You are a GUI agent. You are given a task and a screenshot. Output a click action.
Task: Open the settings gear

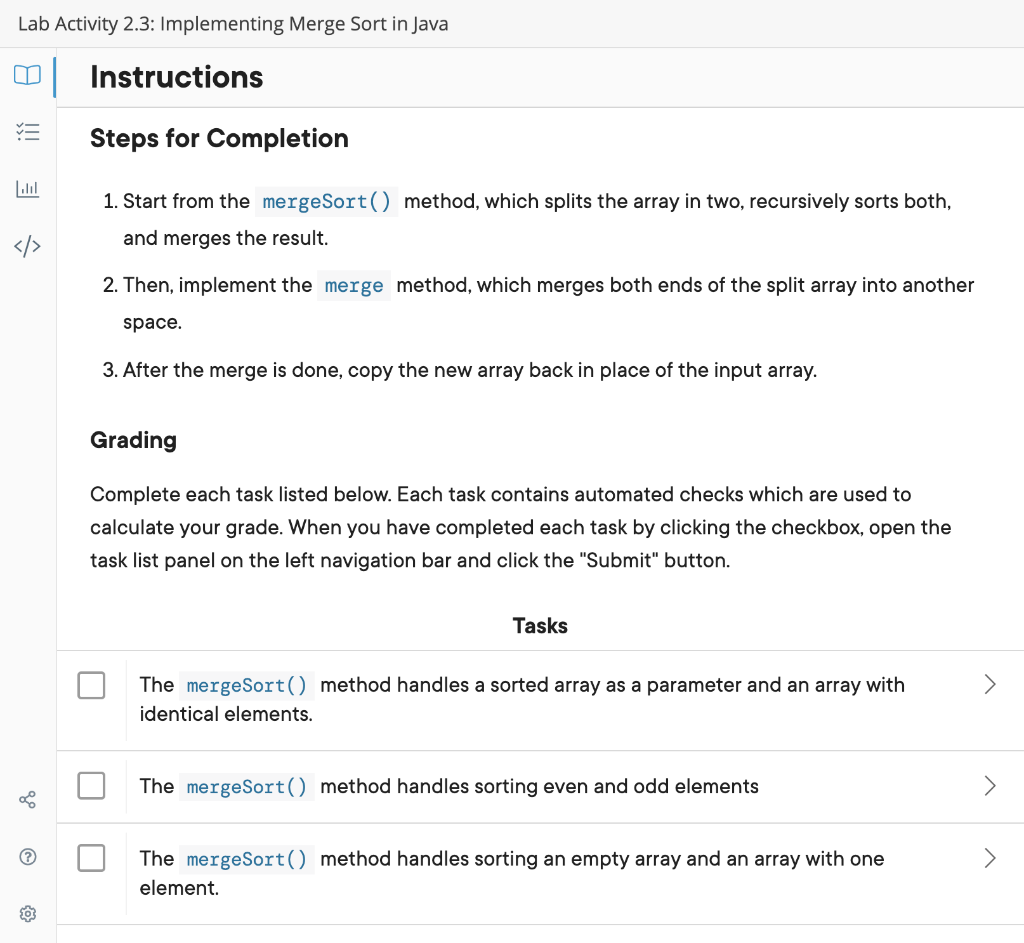27,913
